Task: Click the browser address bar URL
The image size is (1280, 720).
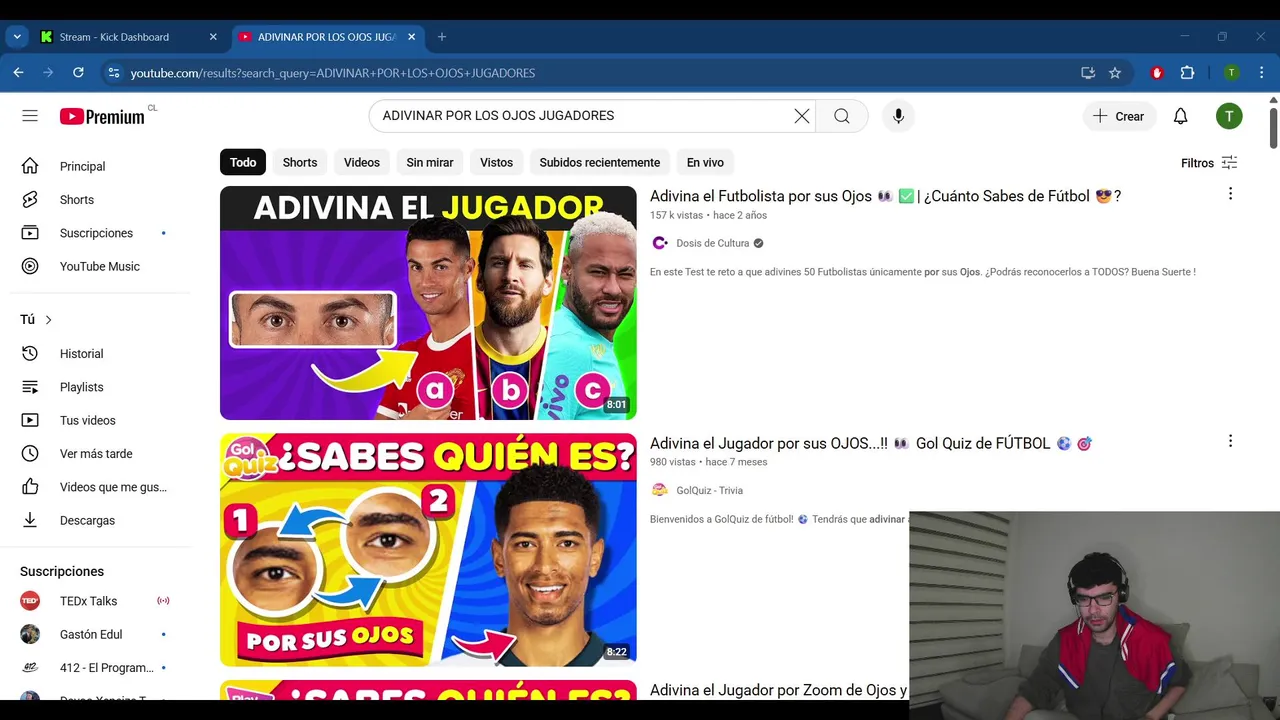Action: pos(332,73)
